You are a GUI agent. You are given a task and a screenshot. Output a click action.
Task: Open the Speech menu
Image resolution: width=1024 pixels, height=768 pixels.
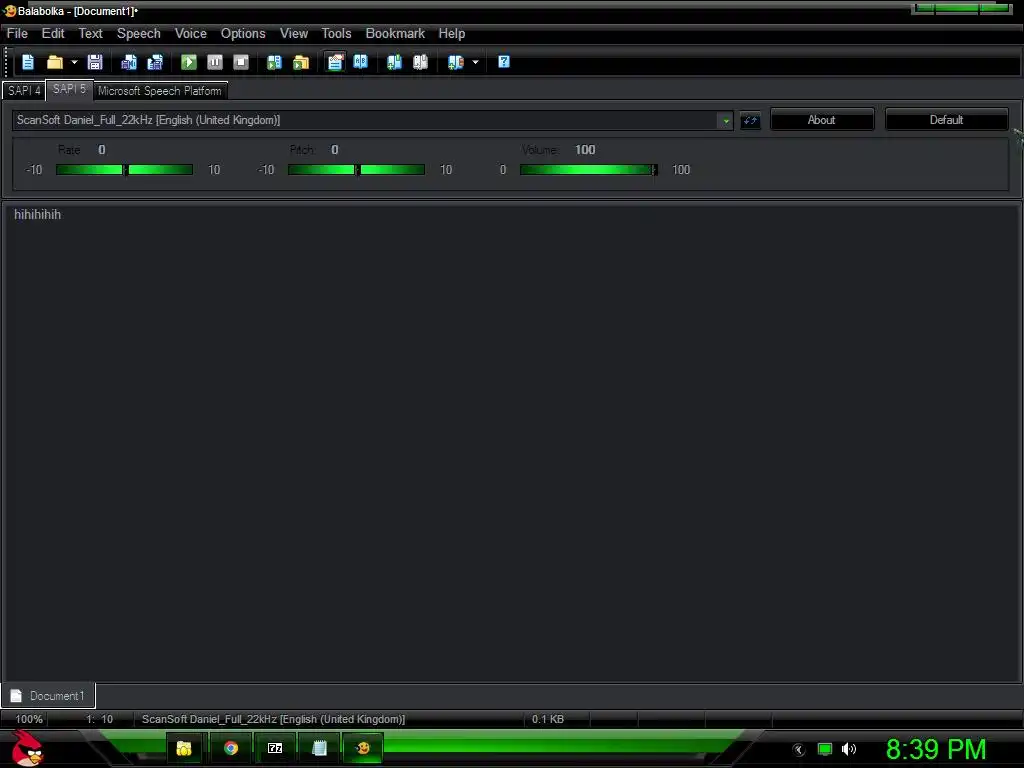tap(138, 33)
